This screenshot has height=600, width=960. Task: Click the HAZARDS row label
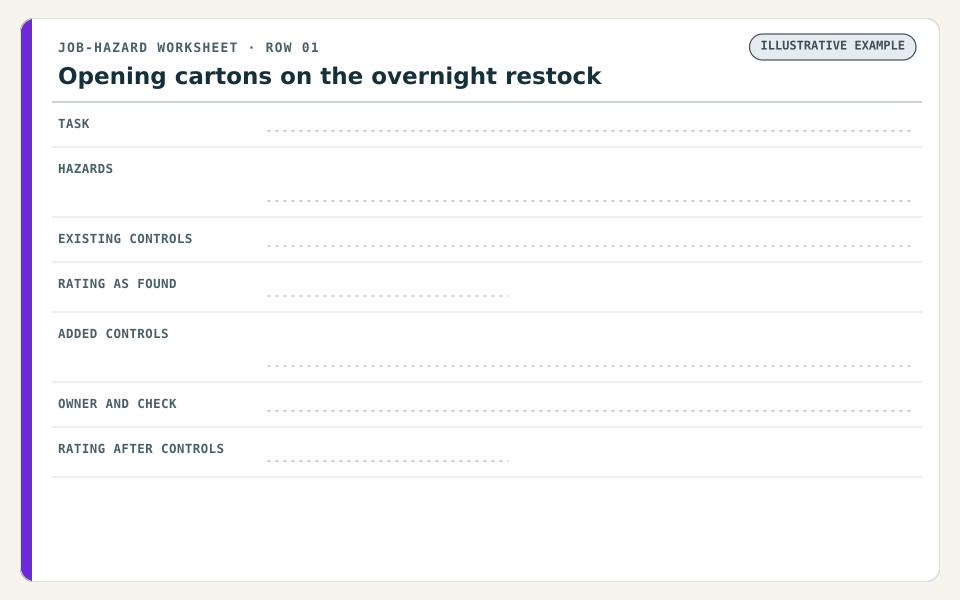[85, 169]
